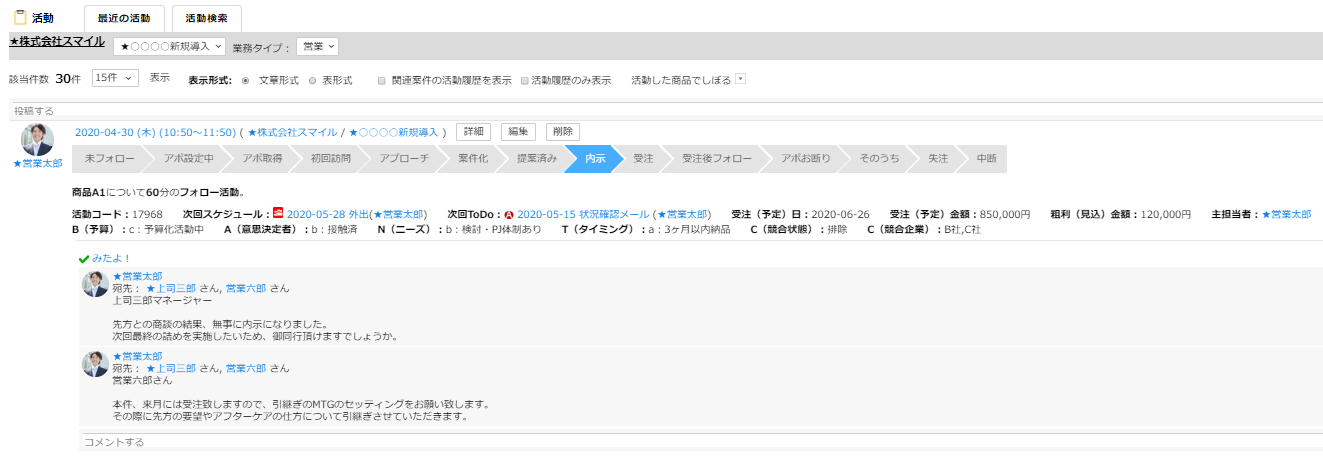Open the 業務タイプ 営業 dropdown

pyautogui.click(x=318, y=46)
